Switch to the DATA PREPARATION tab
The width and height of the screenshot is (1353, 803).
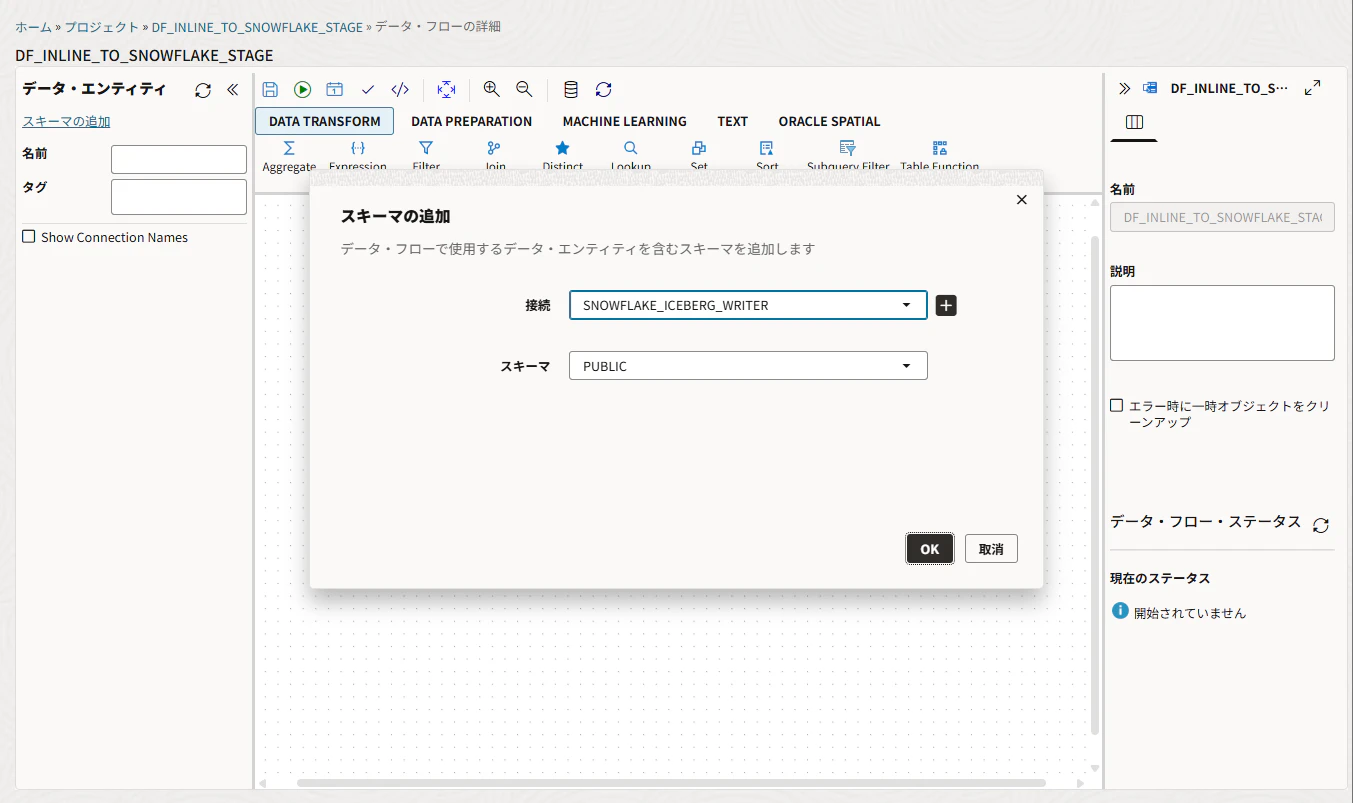pos(472,121)
